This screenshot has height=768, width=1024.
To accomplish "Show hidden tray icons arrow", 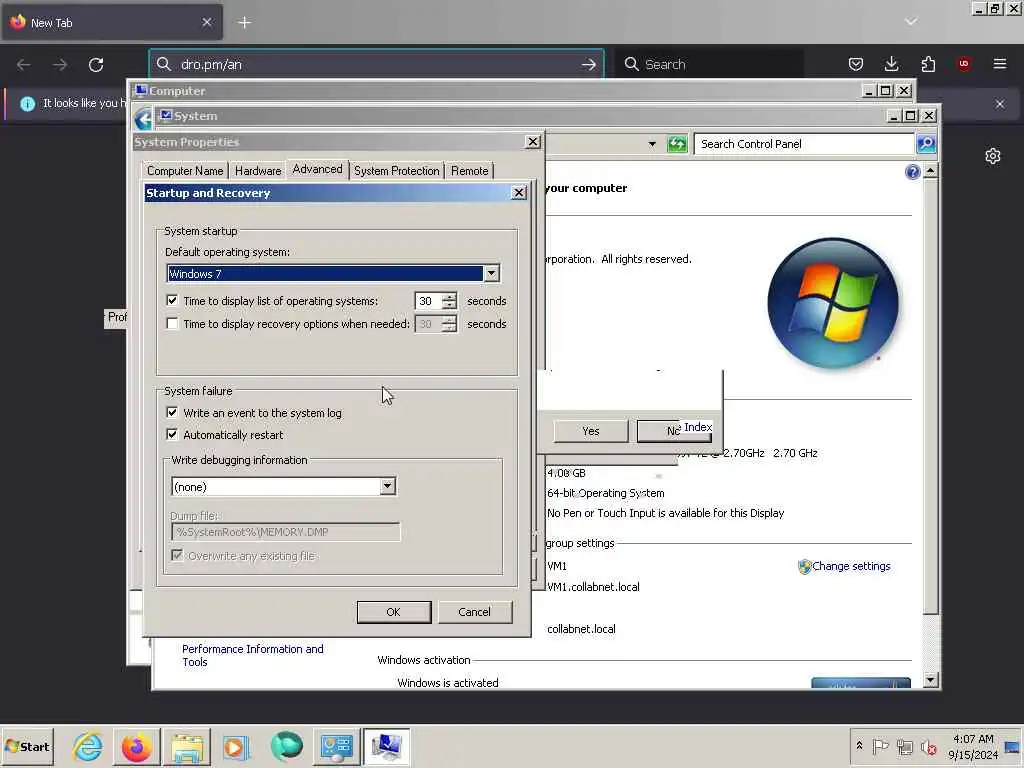I will coord(859,746).
